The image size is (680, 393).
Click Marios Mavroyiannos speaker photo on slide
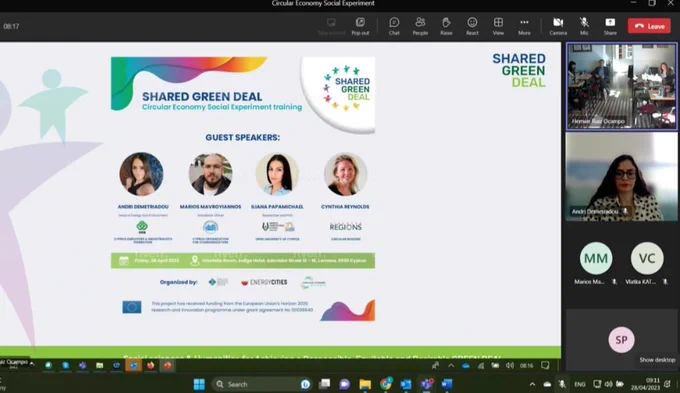[210, 174]
